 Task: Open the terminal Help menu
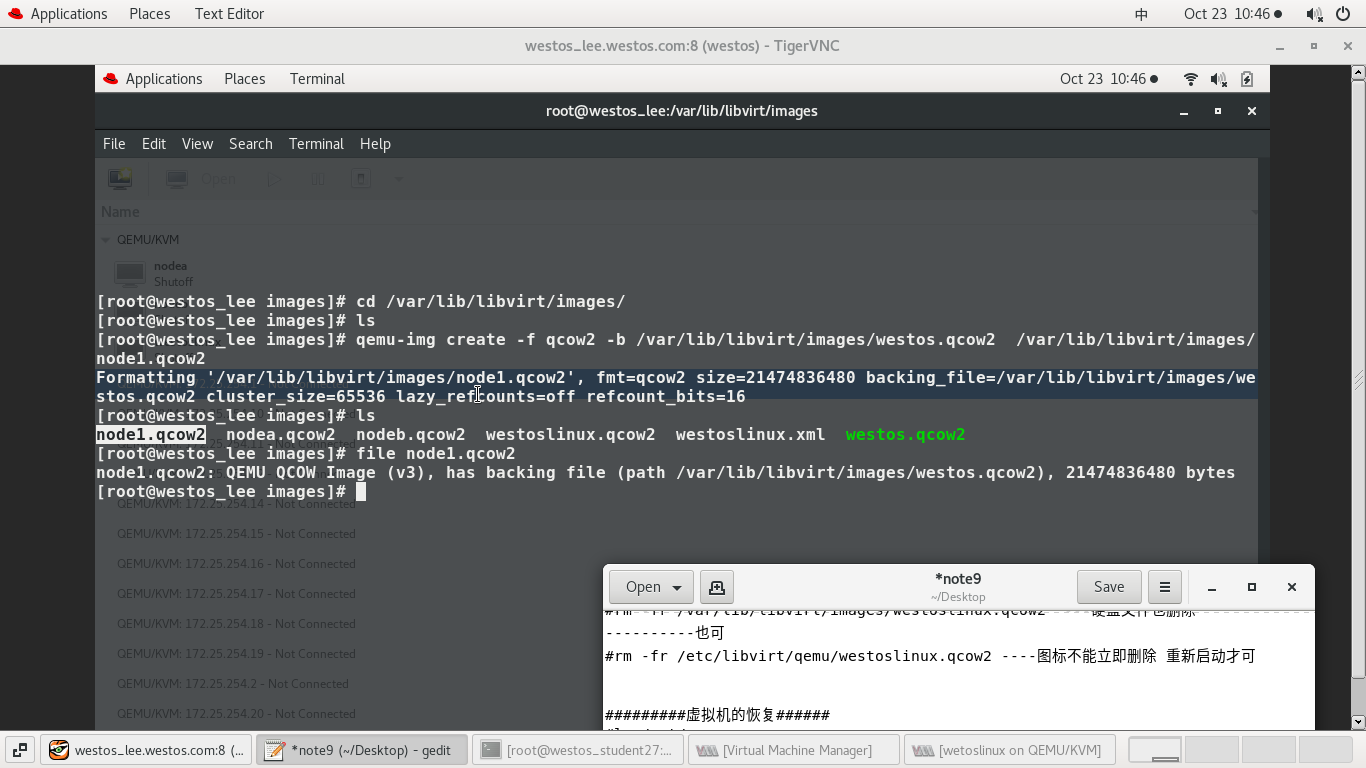(x=375, y=144)
